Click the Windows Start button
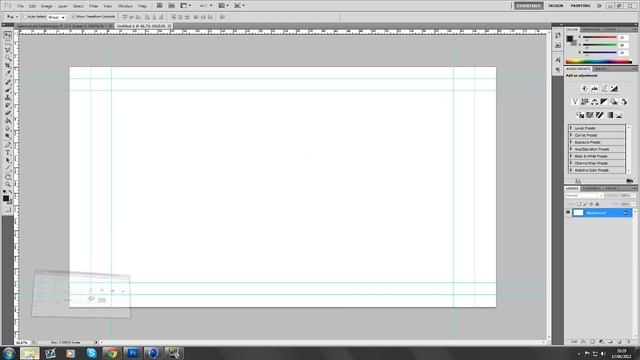 pos(9,353)
